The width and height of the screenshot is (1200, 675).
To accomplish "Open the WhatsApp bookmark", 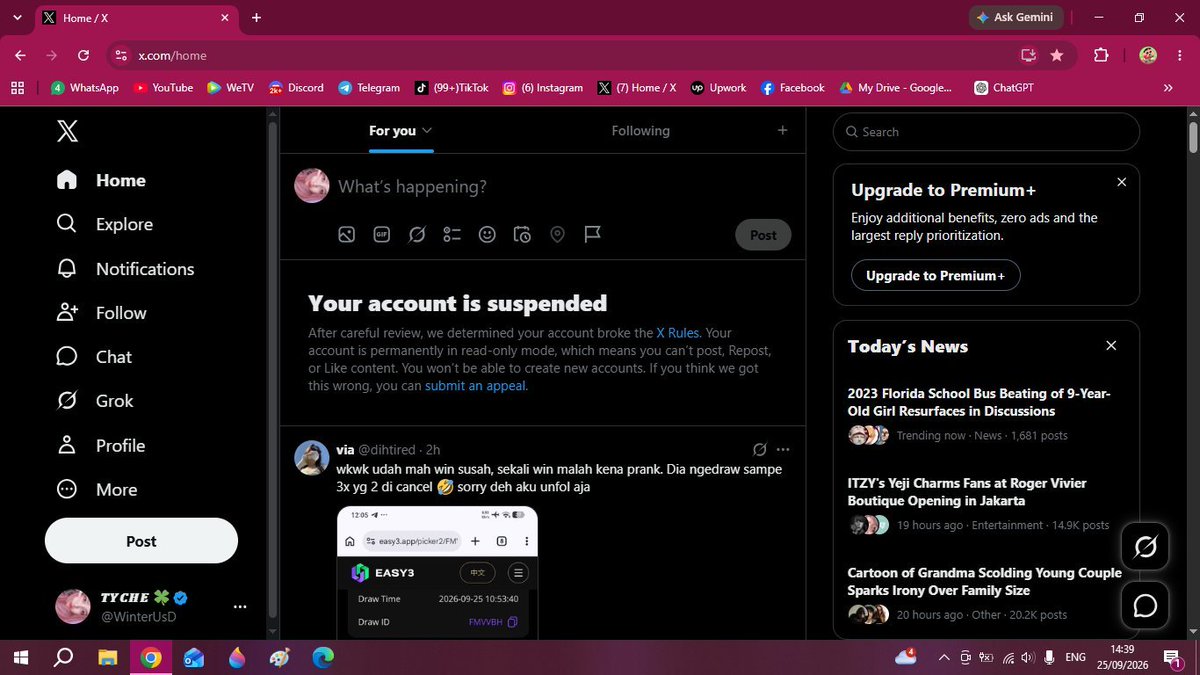I will click(85, 88).
